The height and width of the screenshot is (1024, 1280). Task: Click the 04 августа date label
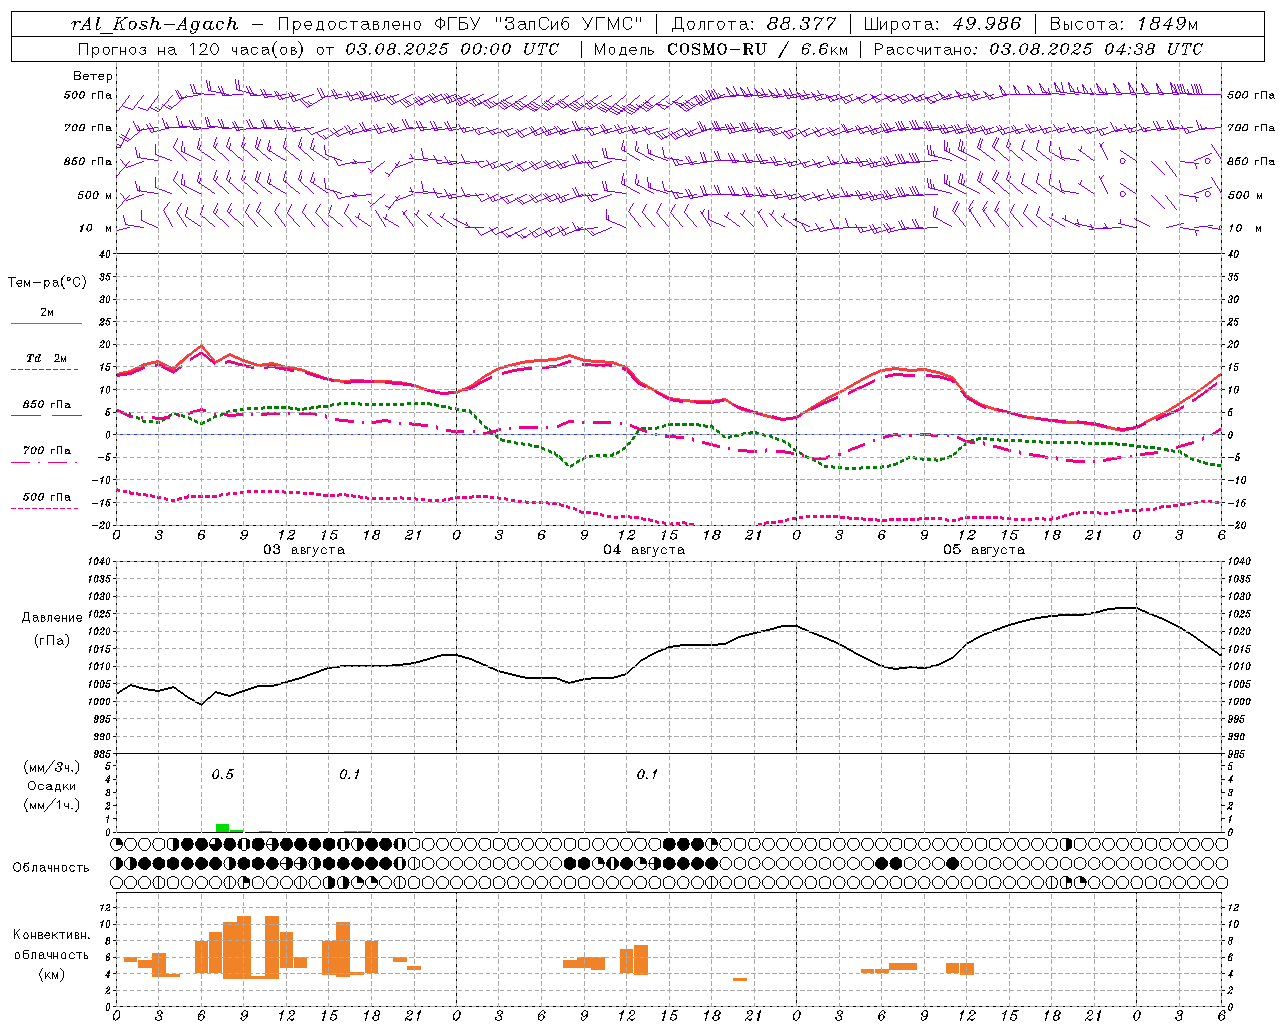tap(644, 550)
